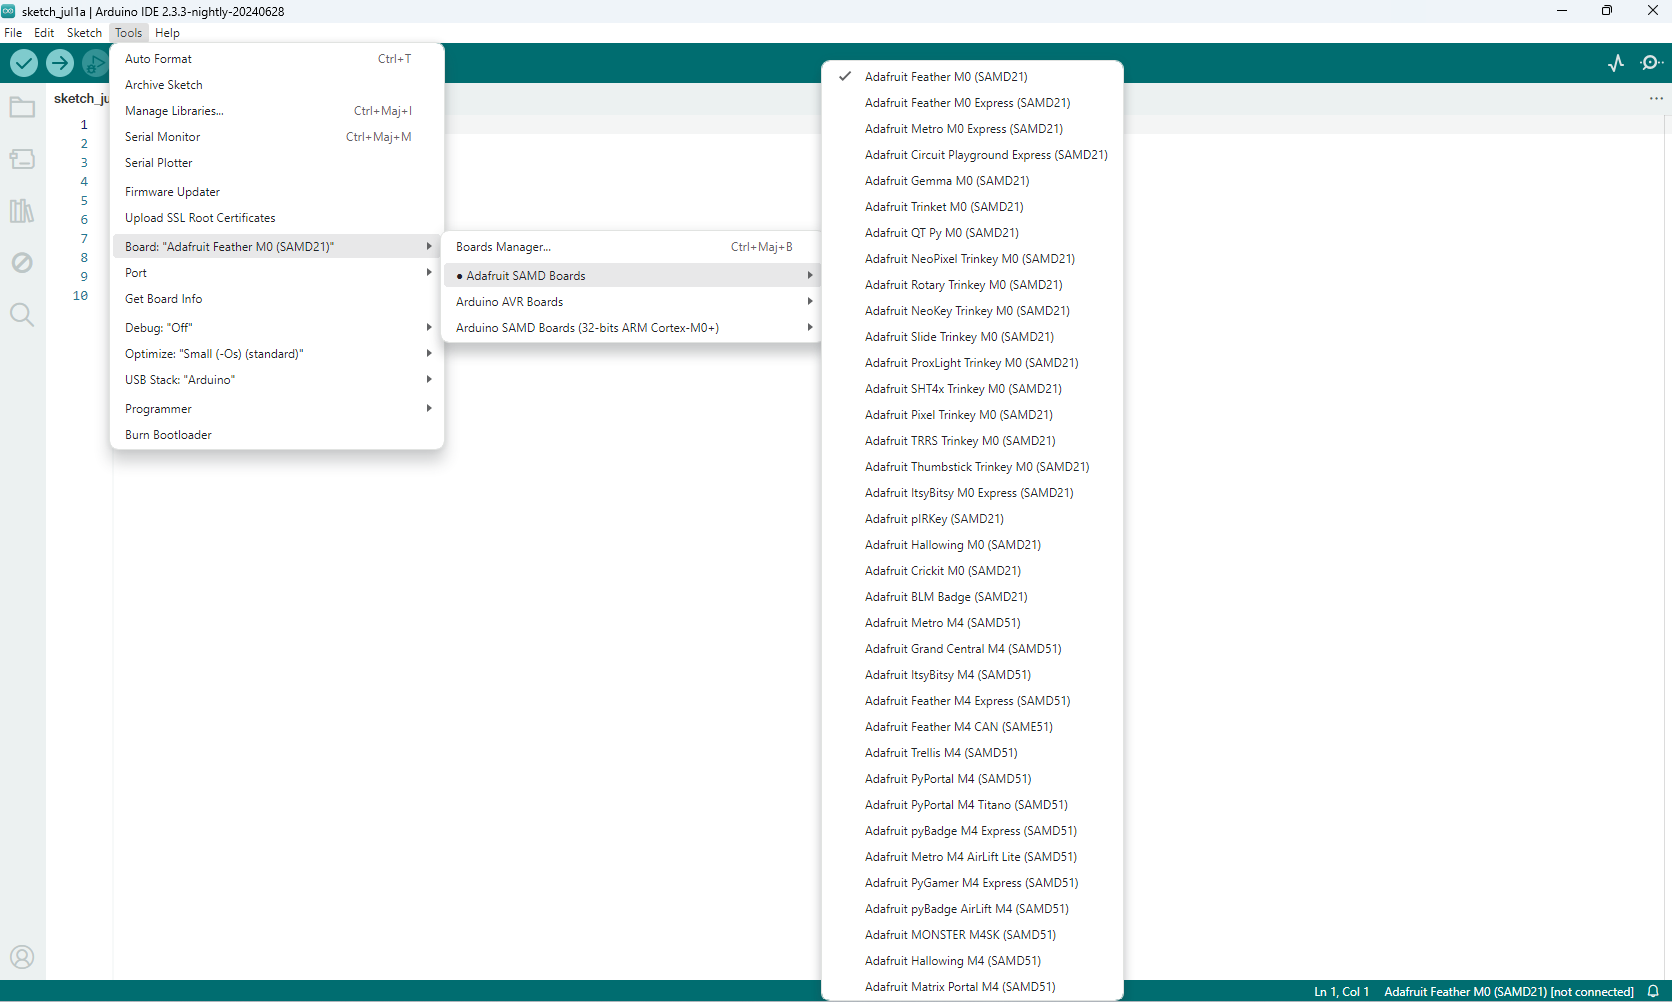Image resolution: width=1672 pixels, height=1002 pixels.
Task: Expand the Board submenu entry
Action: point(277,247)
